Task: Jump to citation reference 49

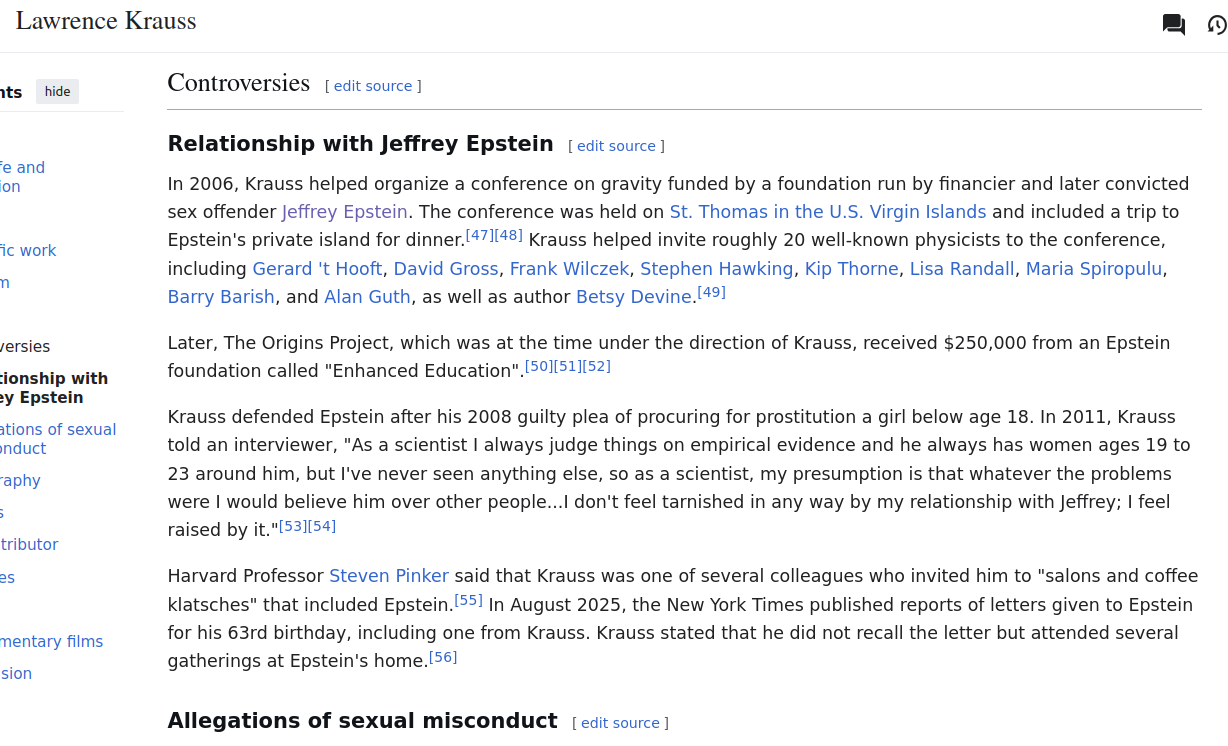Action: [711, 292]
